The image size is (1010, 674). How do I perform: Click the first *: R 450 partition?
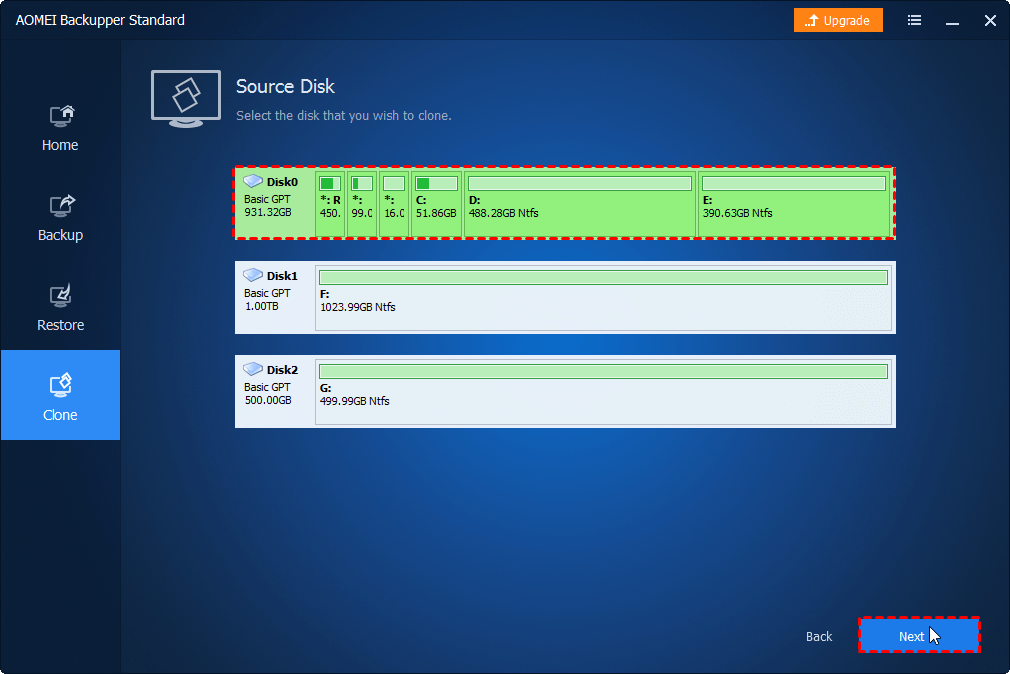(x=330, y=204)
